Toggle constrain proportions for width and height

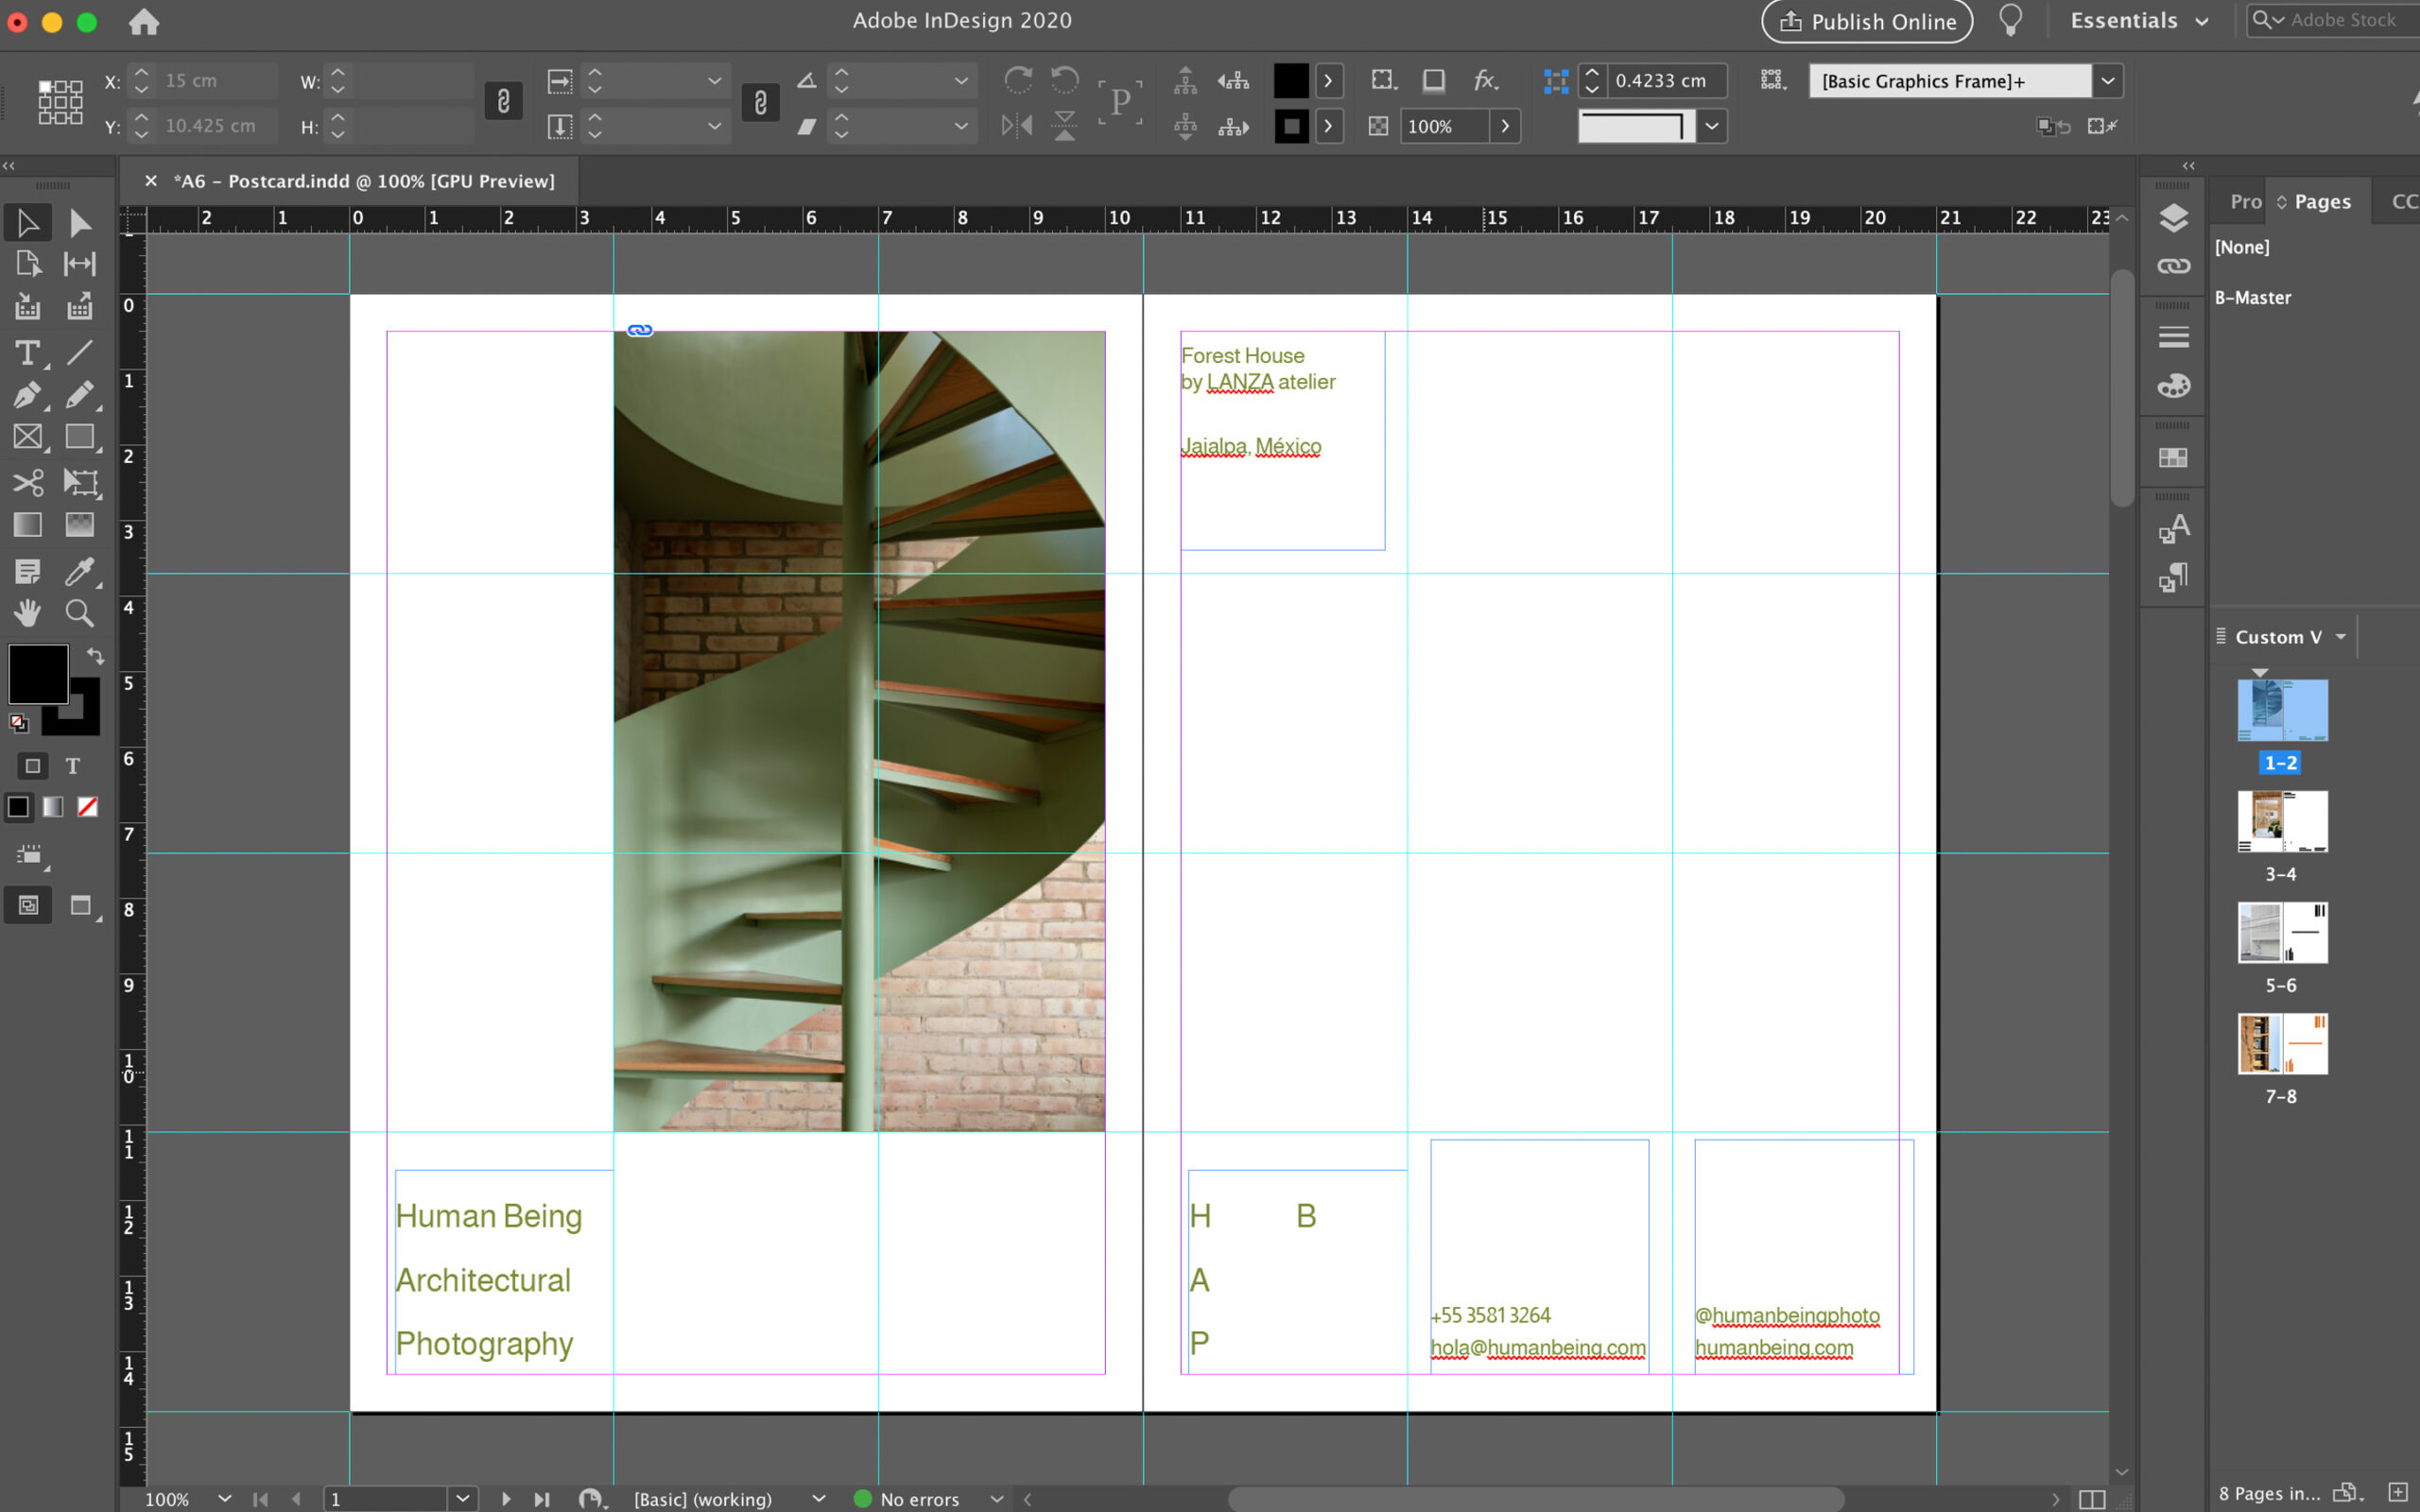pos(503,101)
